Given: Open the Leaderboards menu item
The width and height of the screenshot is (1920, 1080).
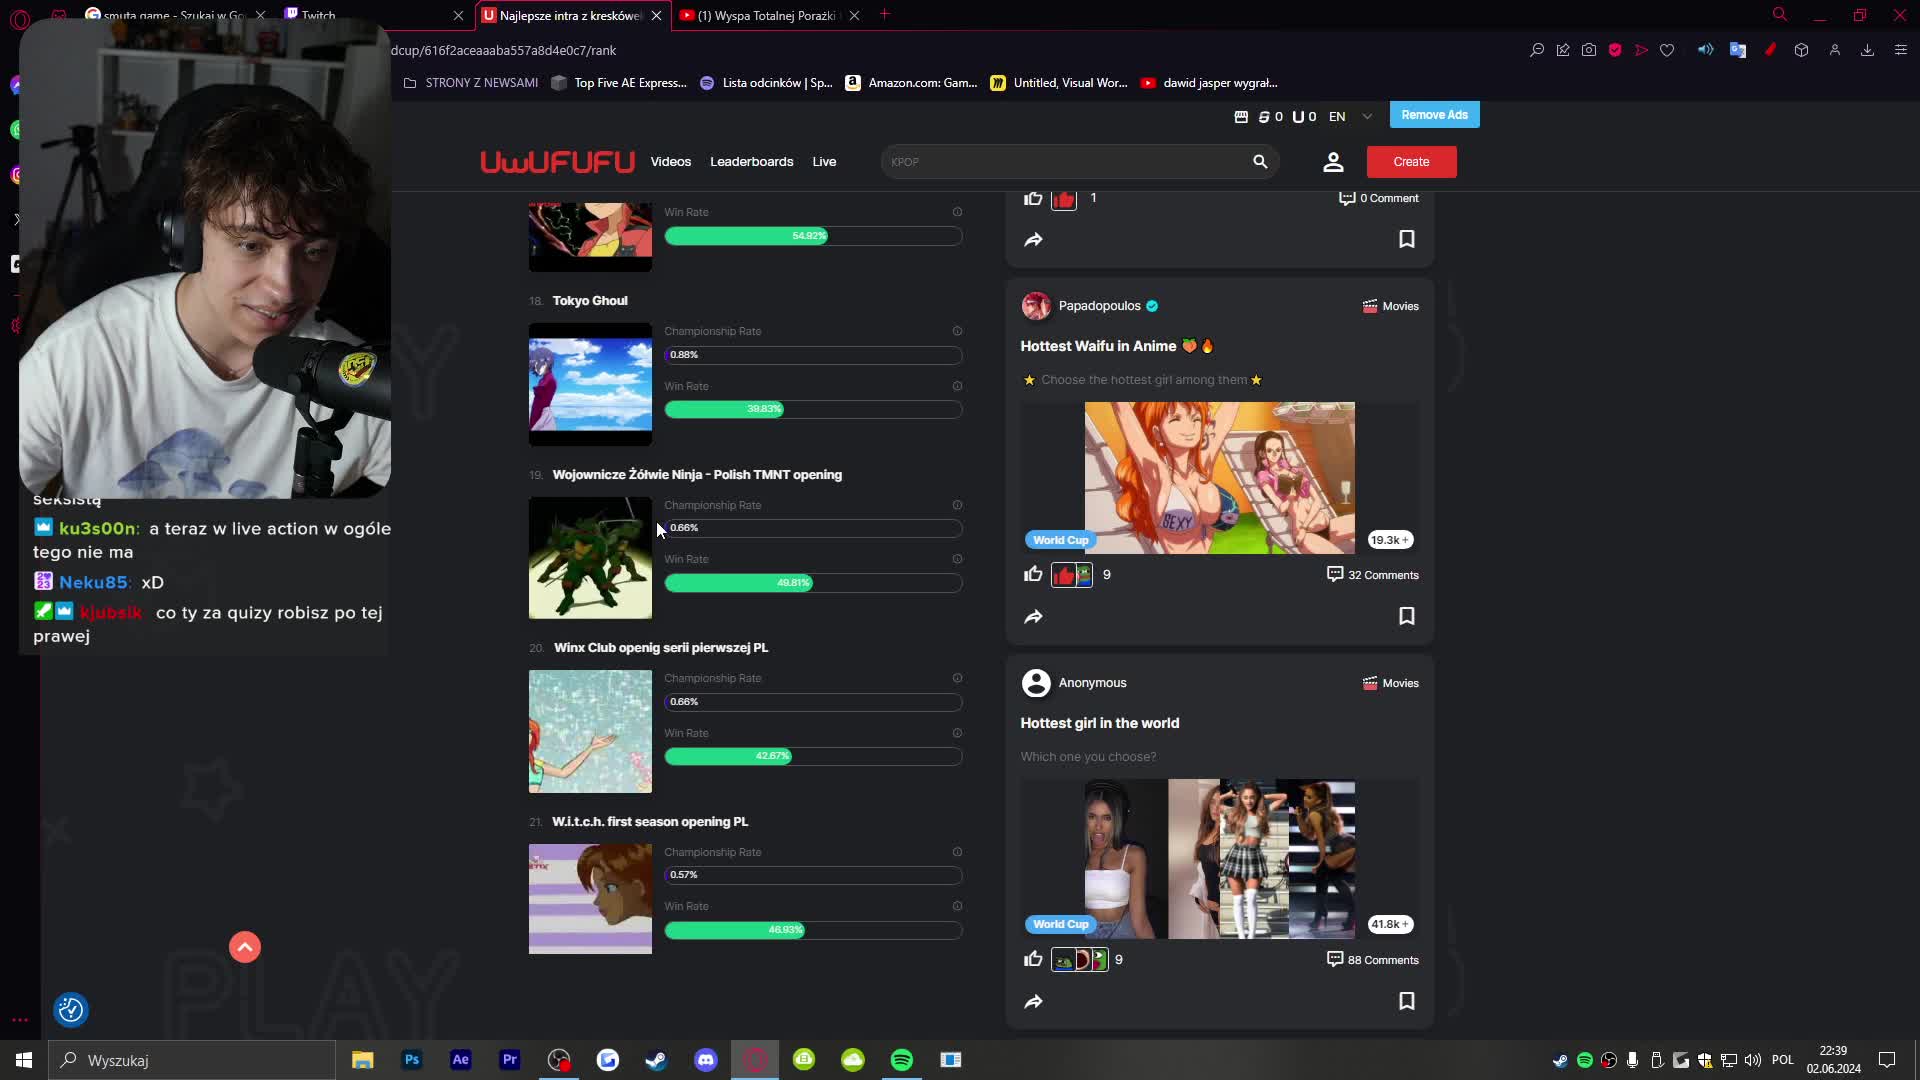Looking at the screenshot, I should coord(752,162).
